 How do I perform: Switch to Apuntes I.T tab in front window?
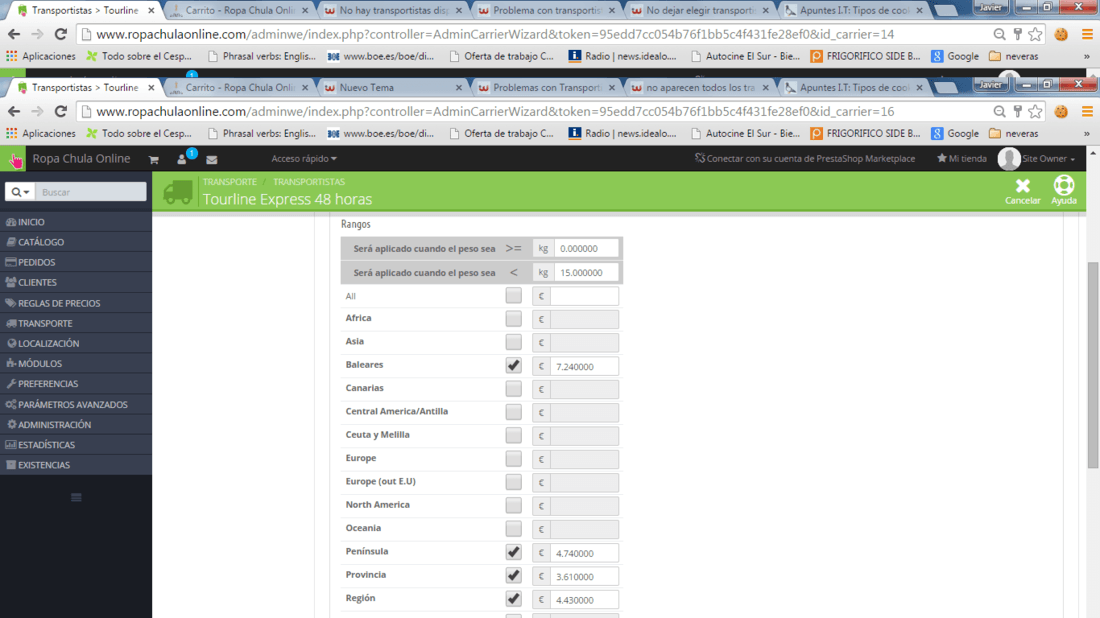[x=852, y=88]
